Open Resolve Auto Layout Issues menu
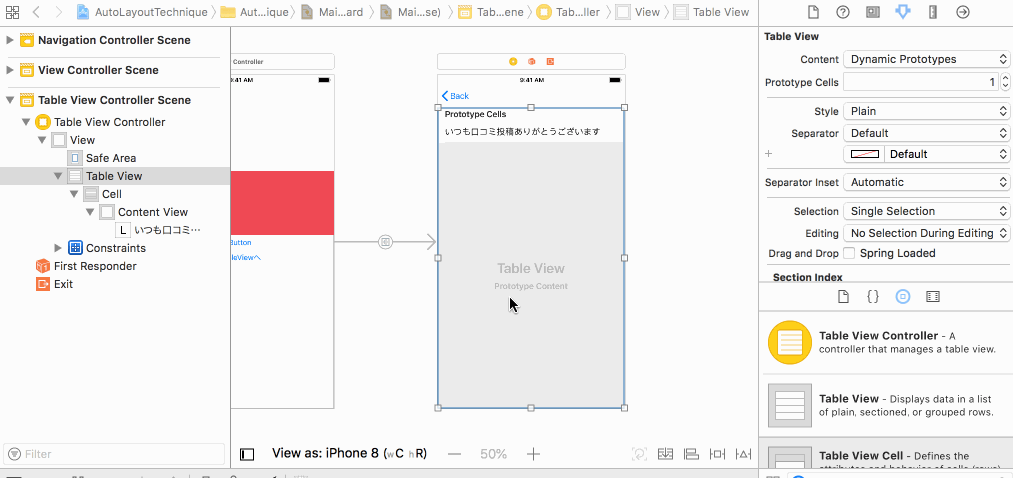The height and width of the screenshot is (478, 1013). point(743,454)
